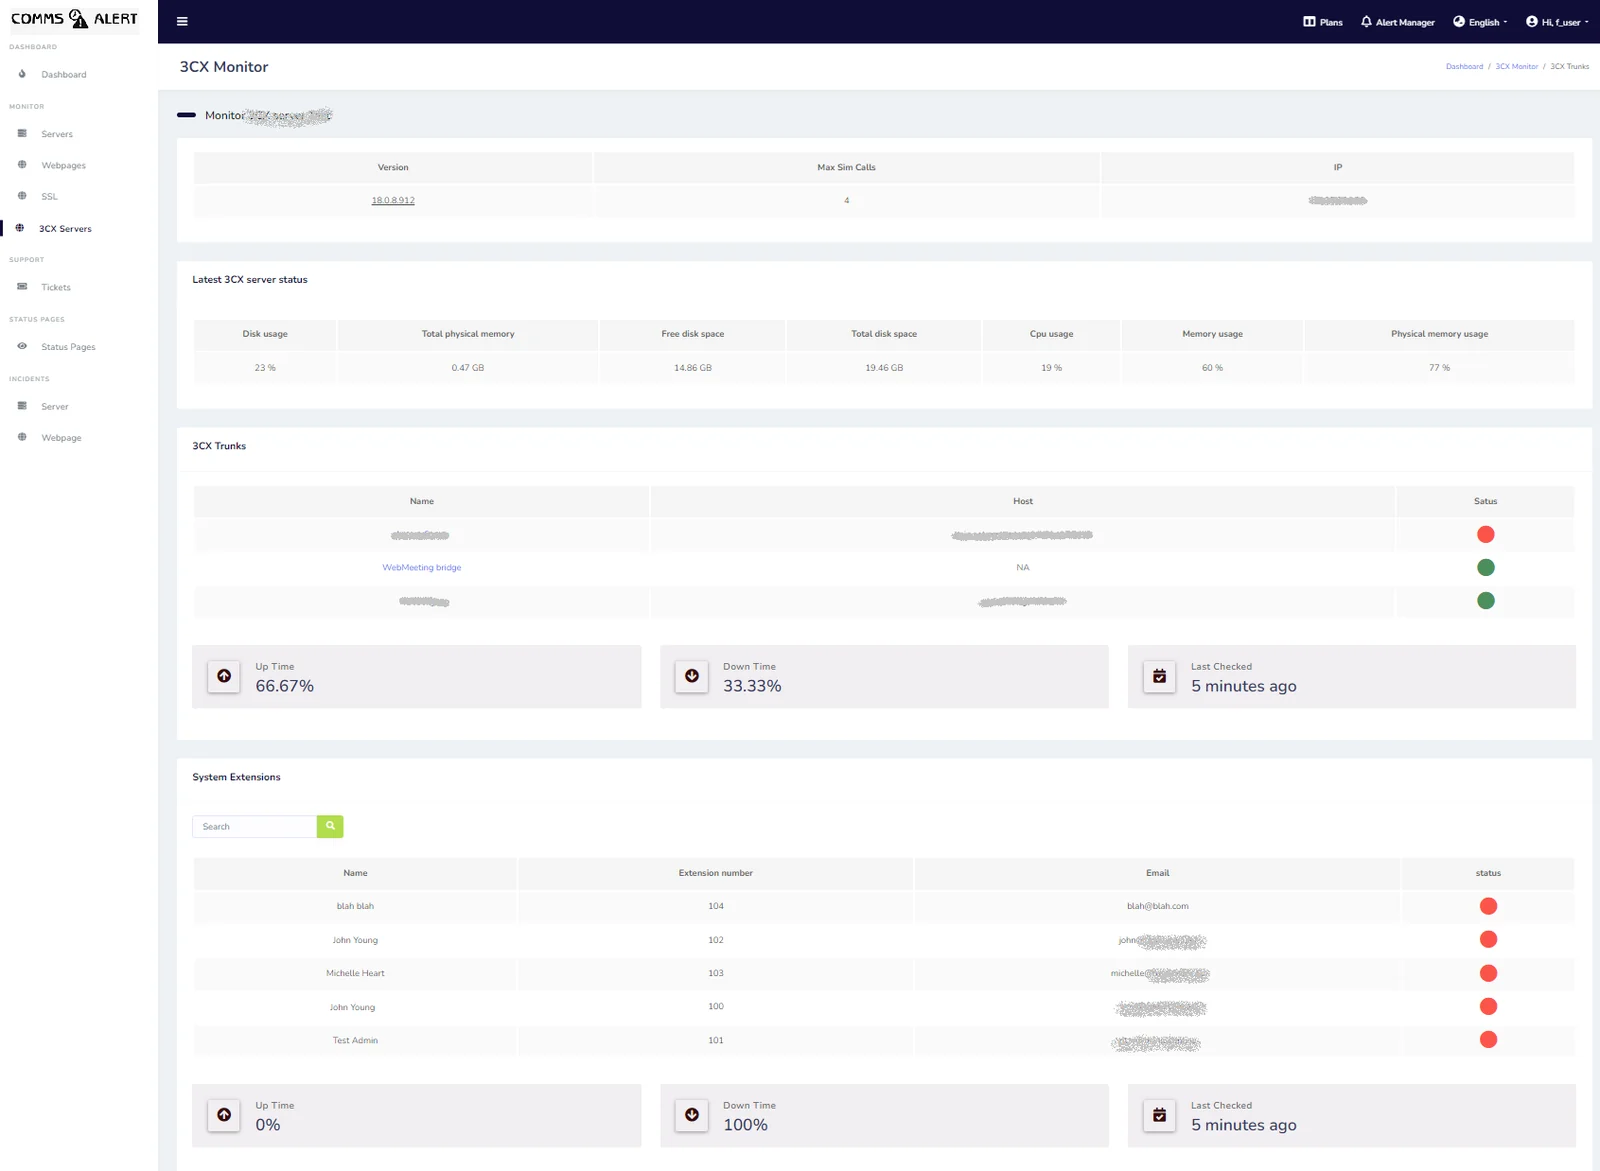
Task: Follow the Dashboard breadcrumb link
Action: click(x=1464, y=67)
